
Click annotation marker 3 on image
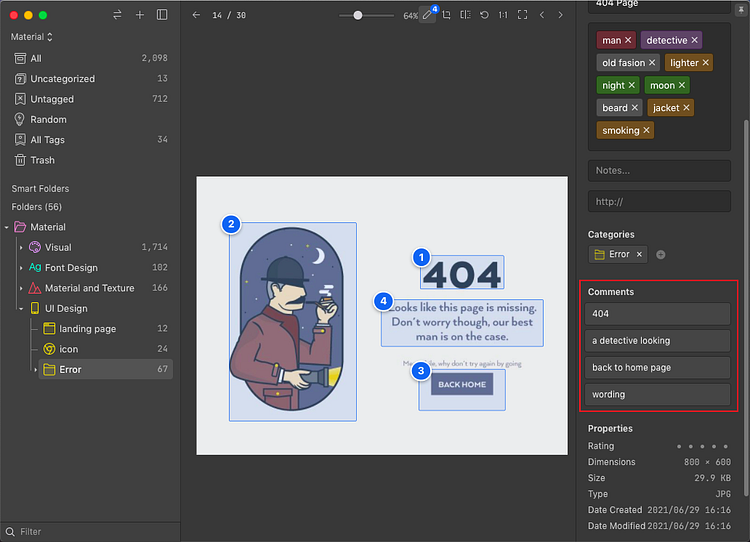click(421, 371)
